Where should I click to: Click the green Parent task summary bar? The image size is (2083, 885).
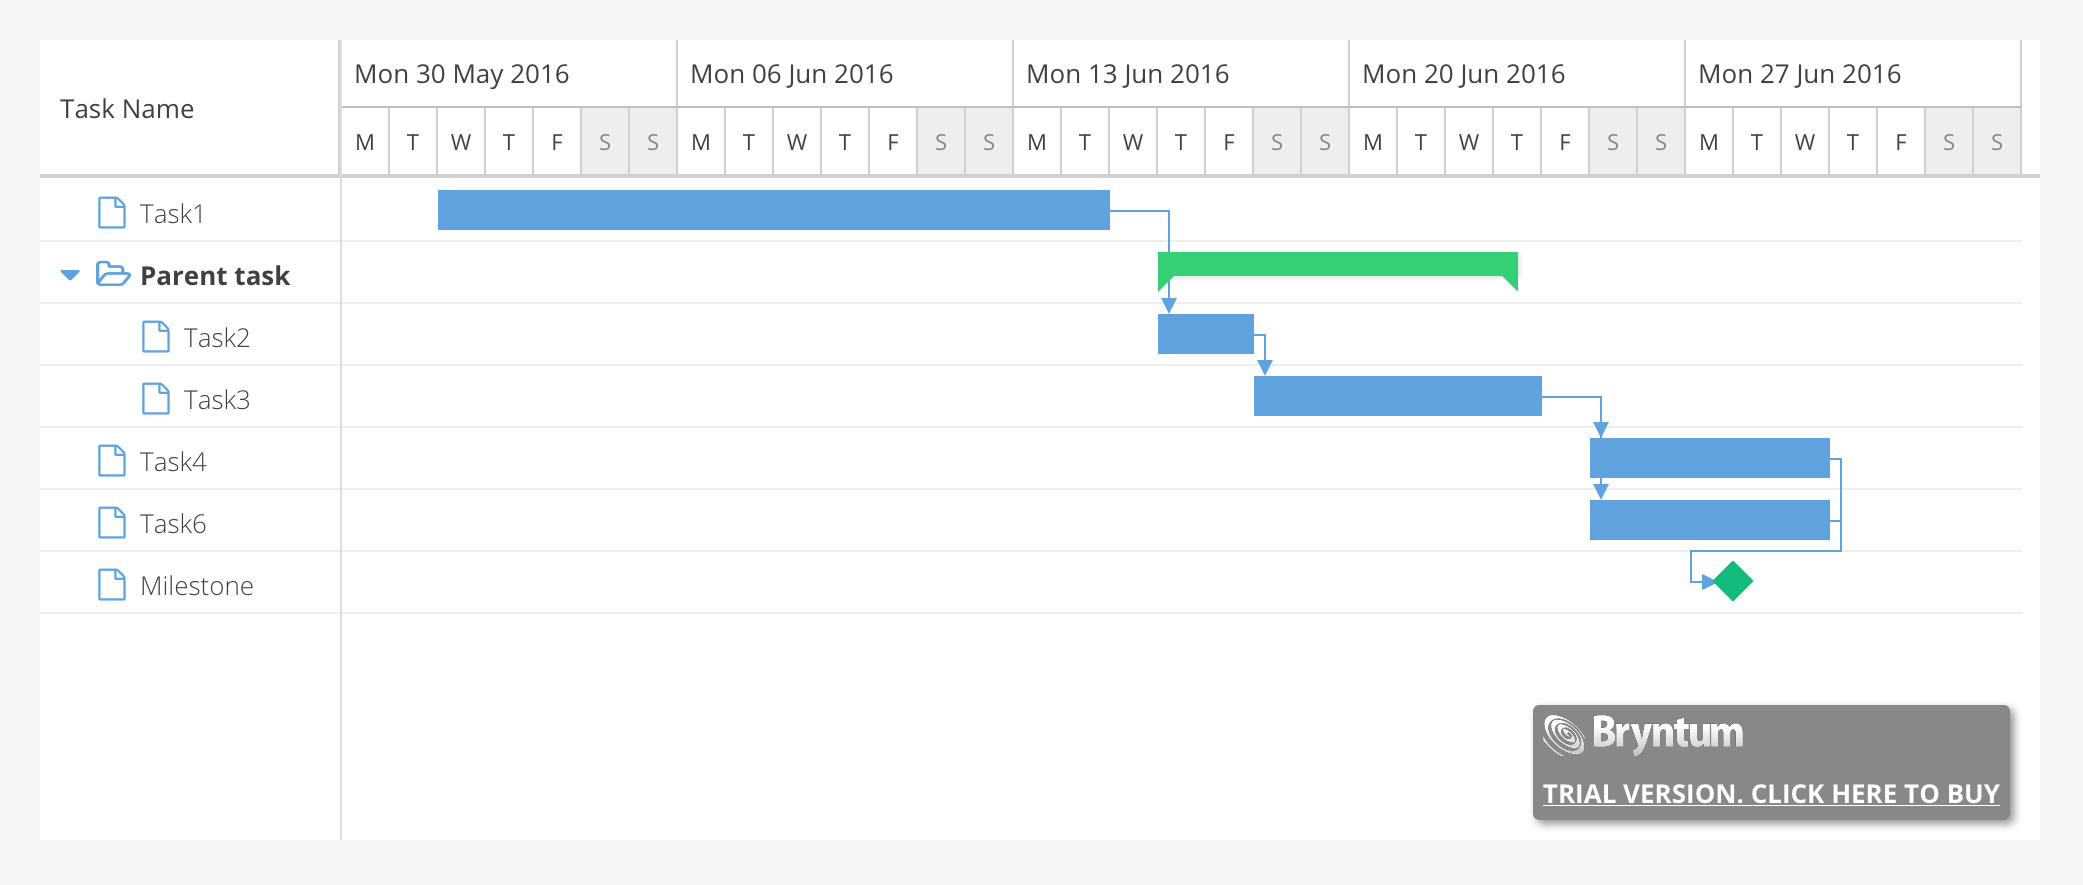pos(1337,264)
